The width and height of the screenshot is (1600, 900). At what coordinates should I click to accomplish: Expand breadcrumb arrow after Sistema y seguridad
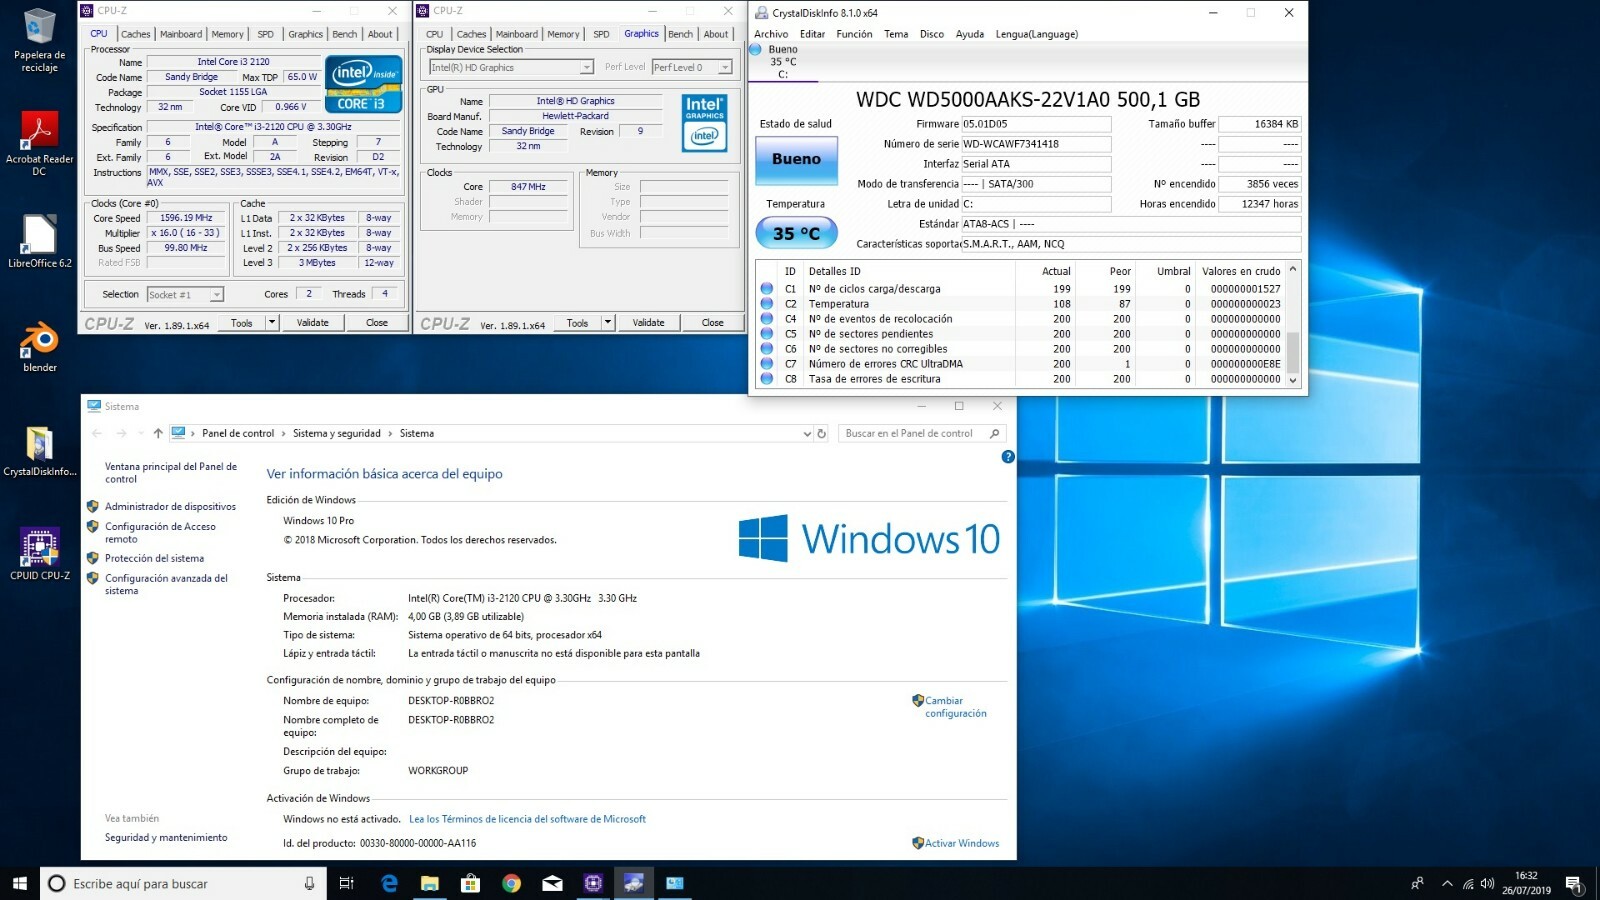point(390,434)
